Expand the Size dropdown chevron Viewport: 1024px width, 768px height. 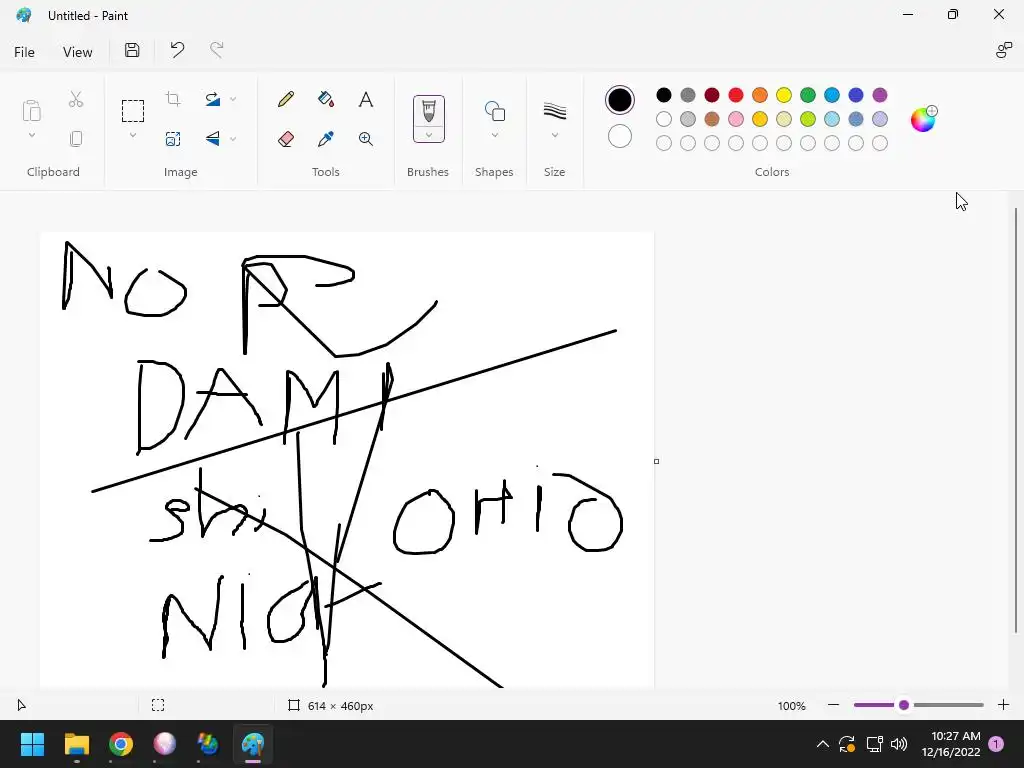tap(554, 135)
